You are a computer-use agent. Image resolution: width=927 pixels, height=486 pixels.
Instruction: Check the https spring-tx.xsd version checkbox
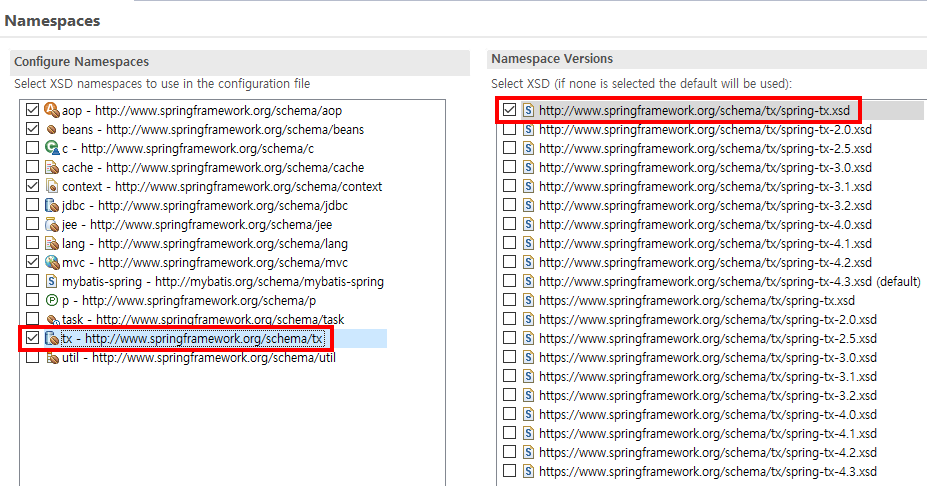[x=509, y=300]
